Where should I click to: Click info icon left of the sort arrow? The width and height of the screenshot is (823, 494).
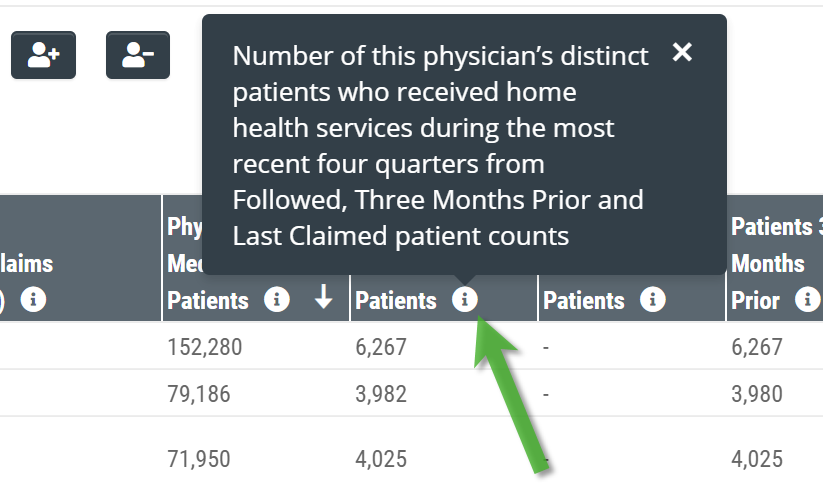(x=277, y=299)
